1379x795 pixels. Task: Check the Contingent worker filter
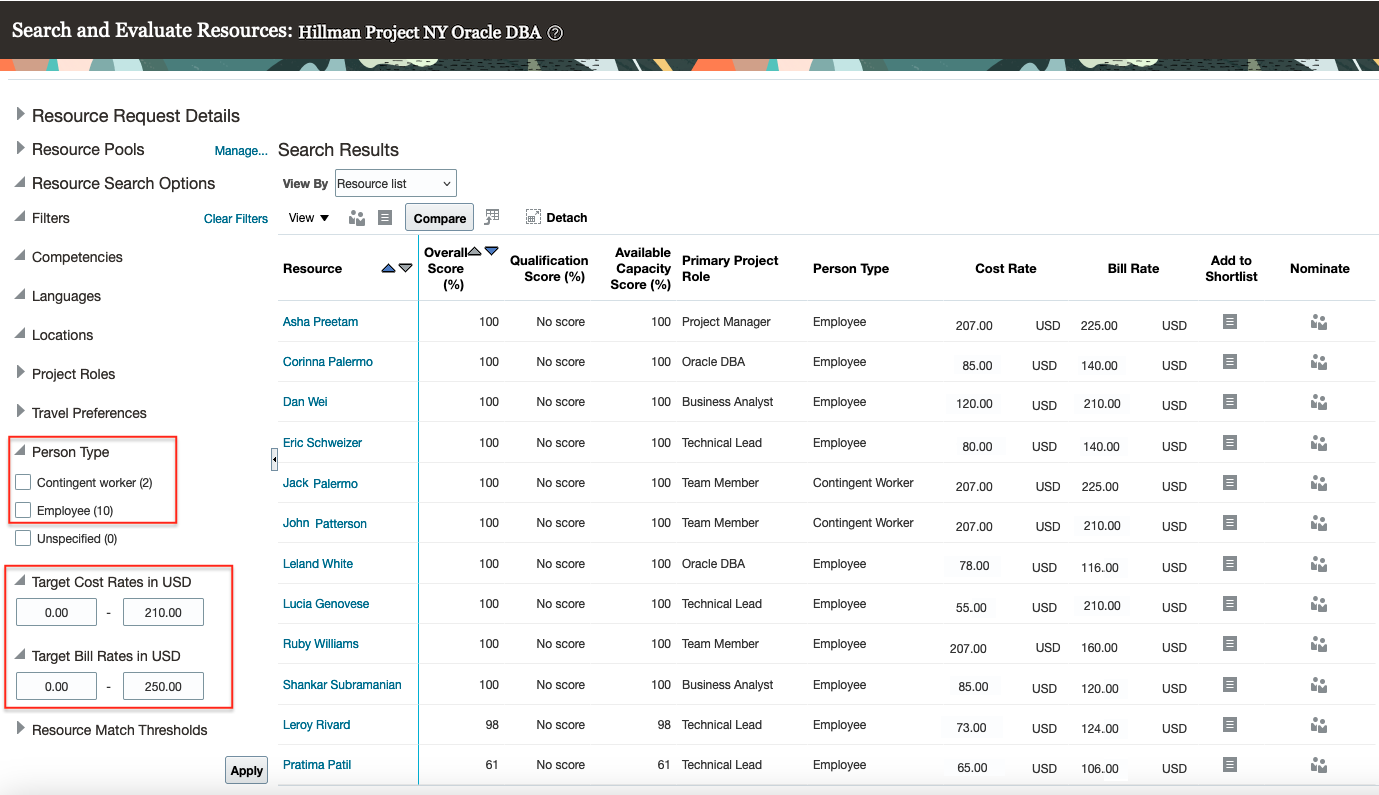pyautogui.click(x=23, y=483)
